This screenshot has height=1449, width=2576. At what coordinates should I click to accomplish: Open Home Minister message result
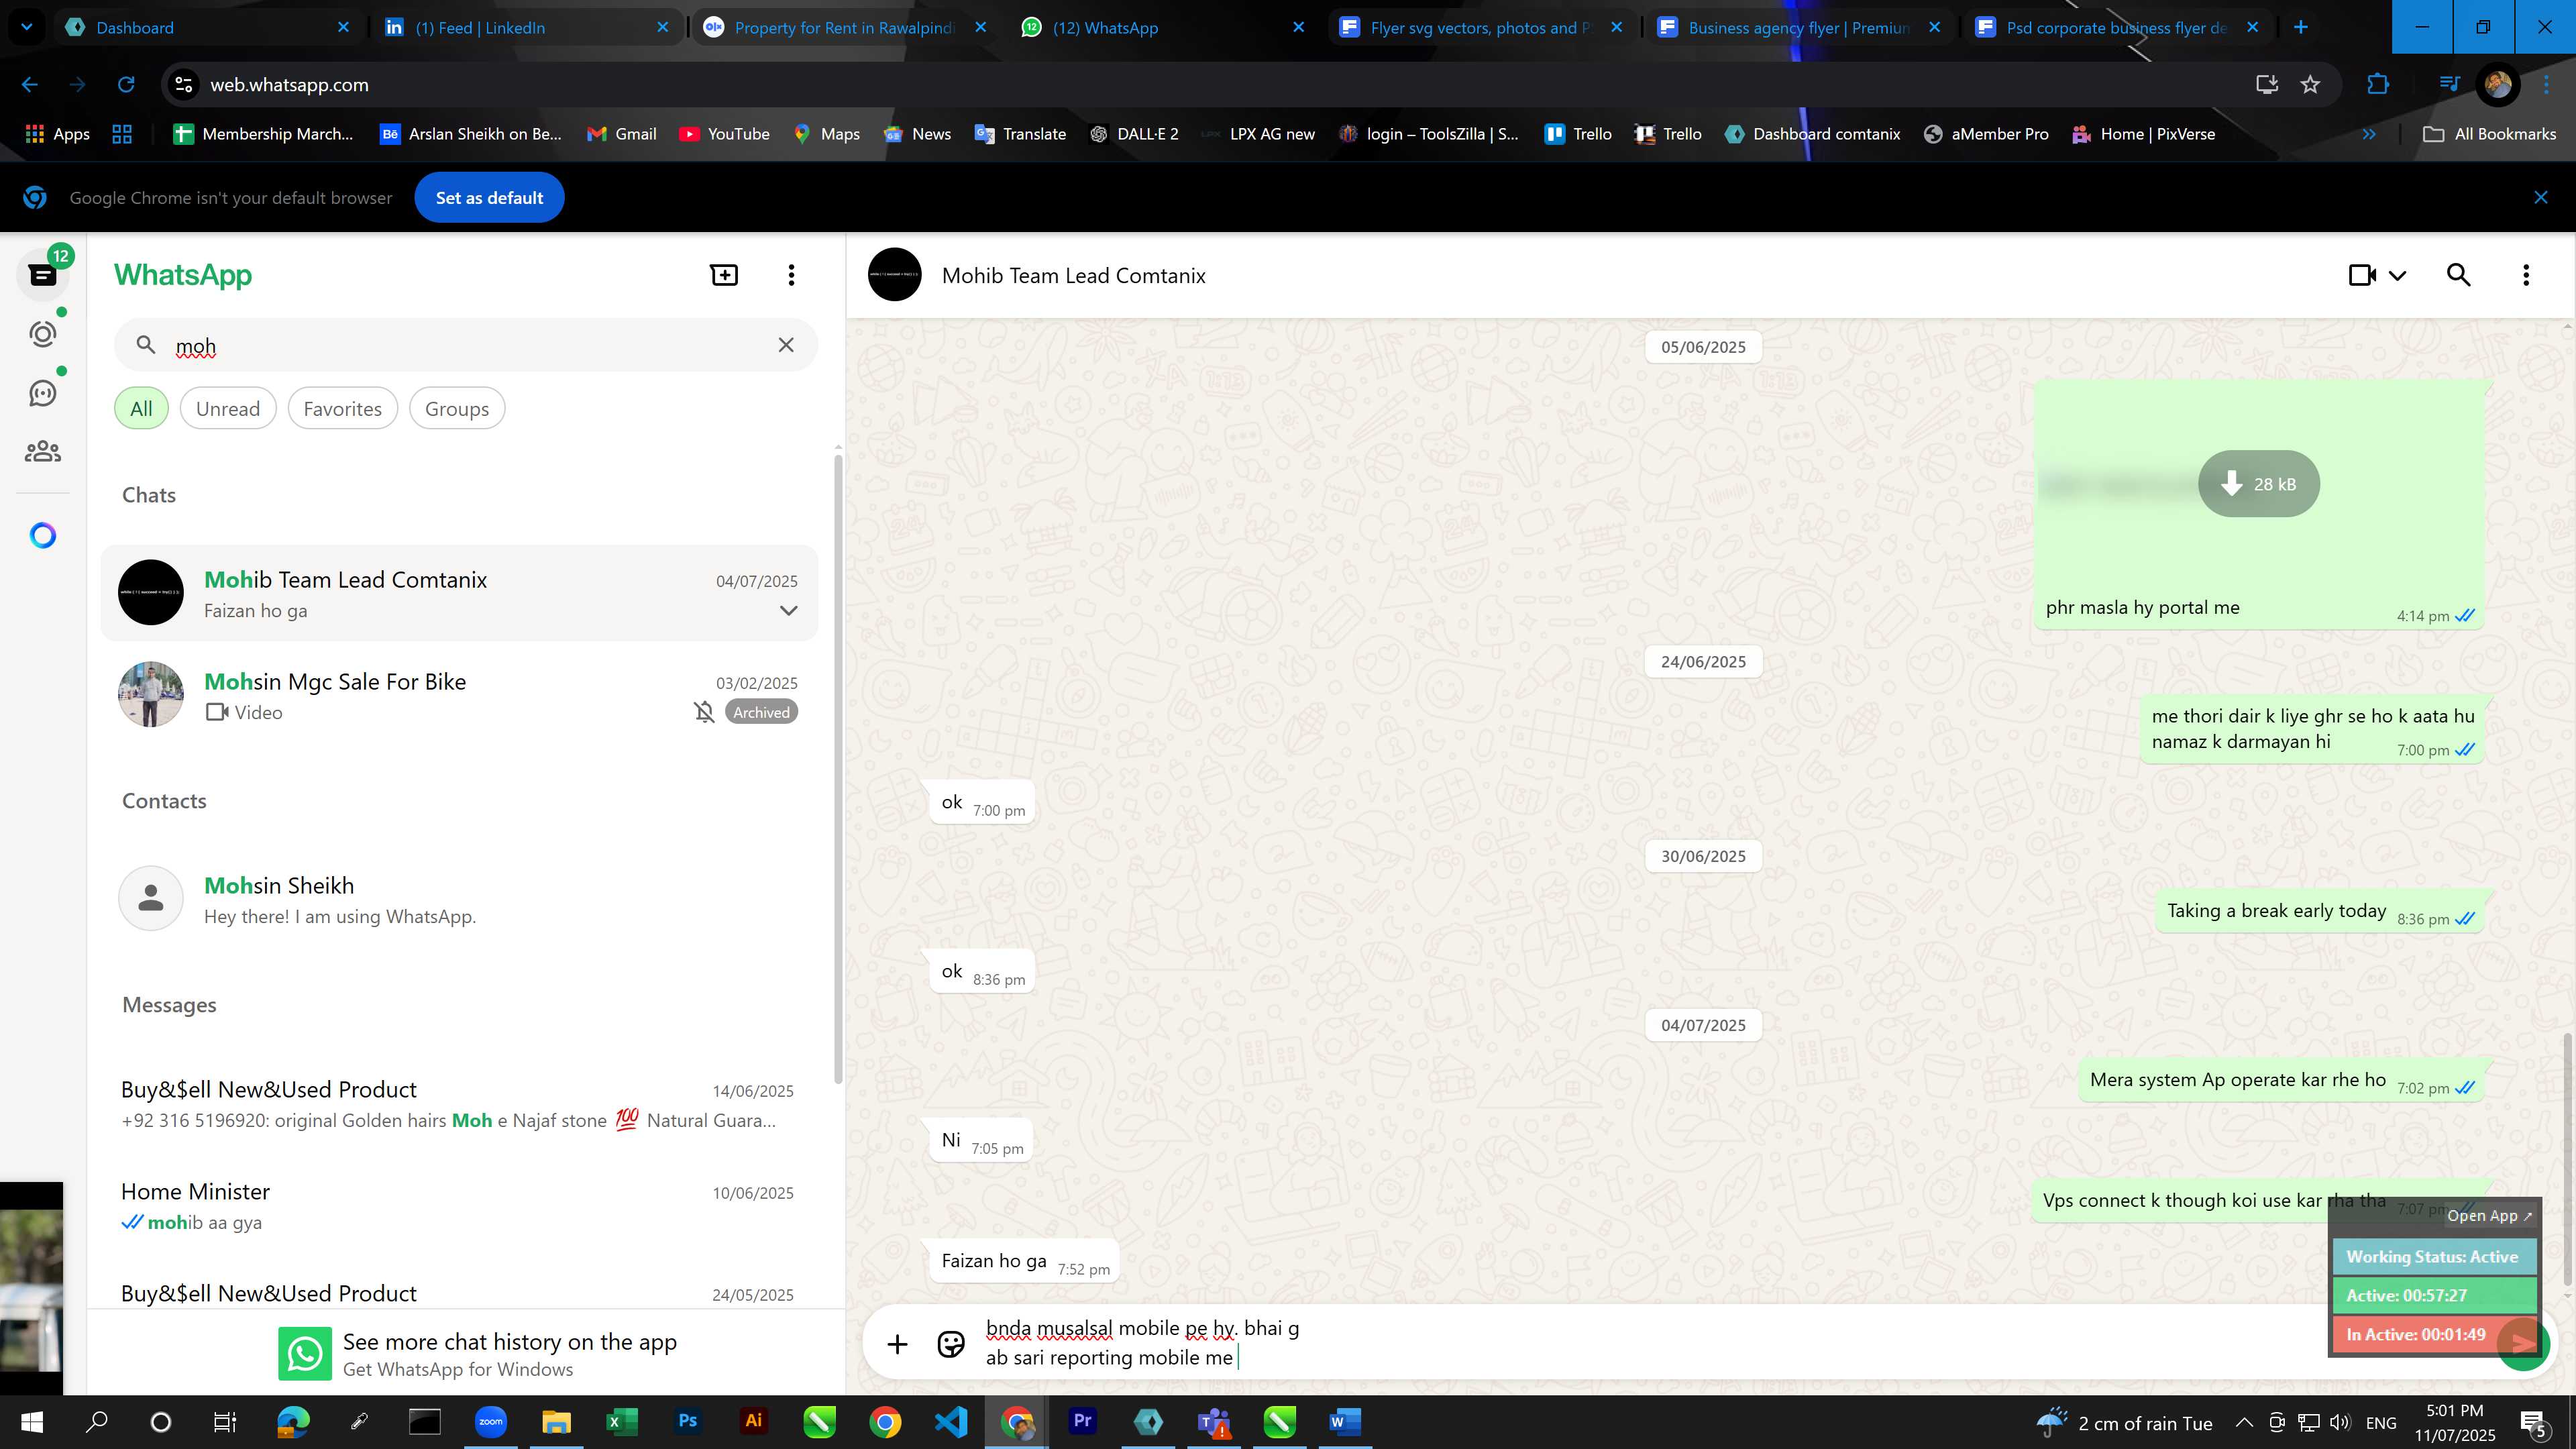[x=458, y=1206]
